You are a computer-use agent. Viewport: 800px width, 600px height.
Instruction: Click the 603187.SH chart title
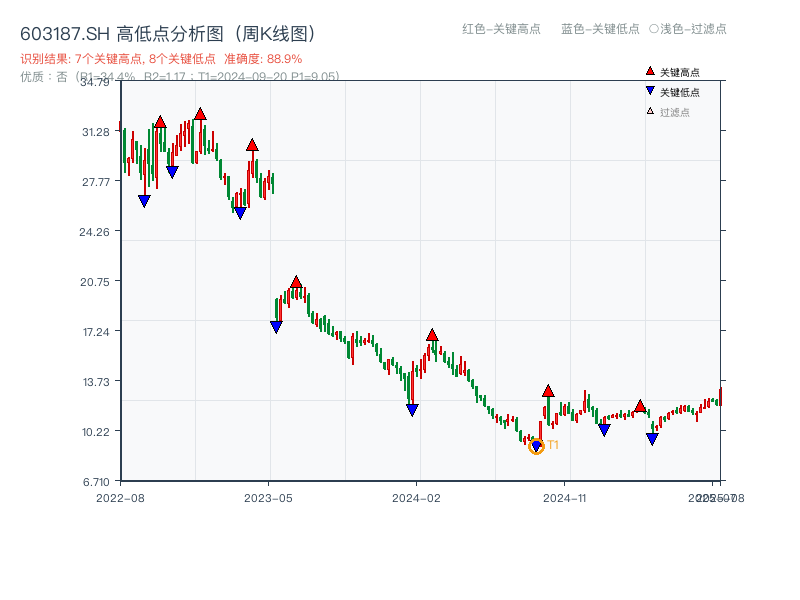[168, 33]
